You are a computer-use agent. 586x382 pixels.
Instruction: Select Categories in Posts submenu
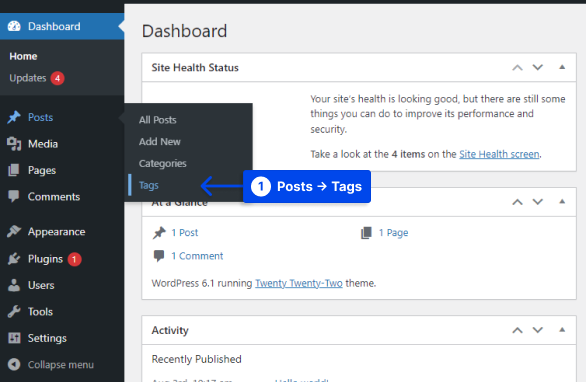click(x=163, y=164)
